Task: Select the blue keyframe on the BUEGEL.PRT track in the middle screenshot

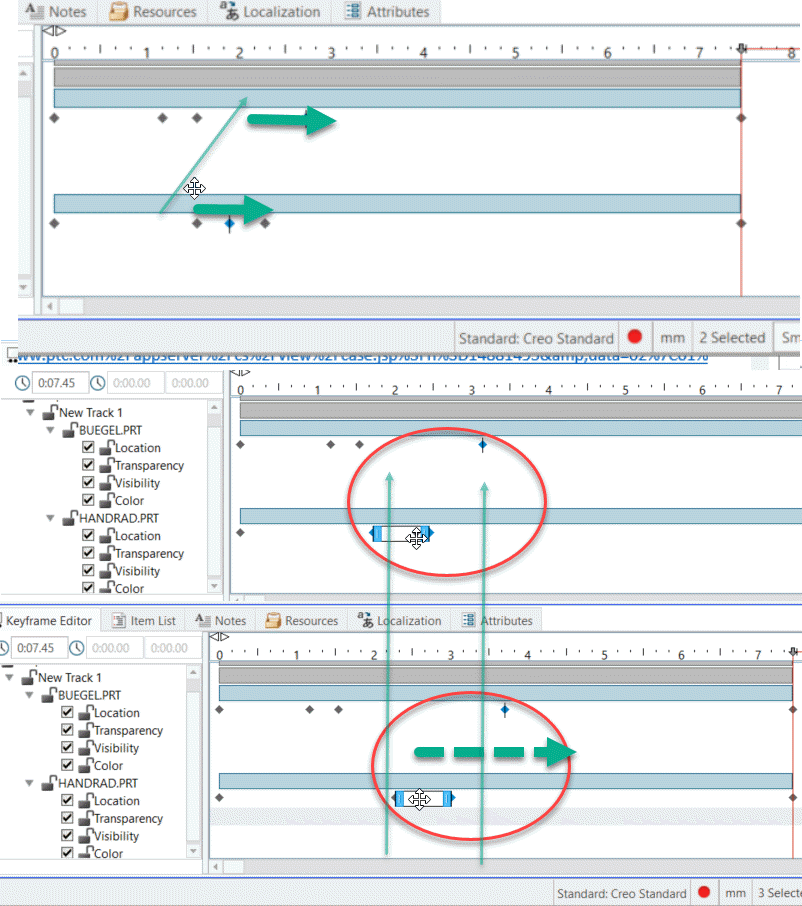Action: pos(482,444)
